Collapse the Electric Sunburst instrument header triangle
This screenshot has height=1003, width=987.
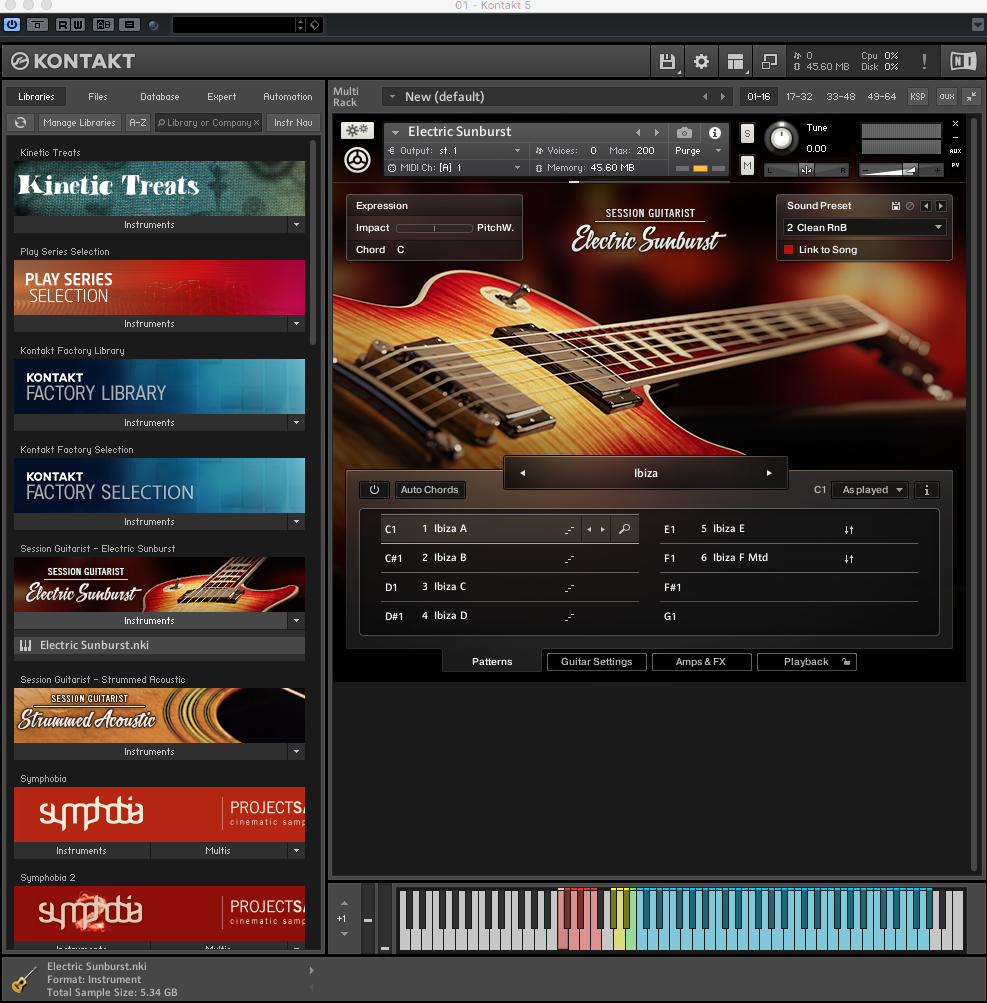[395, 132]
